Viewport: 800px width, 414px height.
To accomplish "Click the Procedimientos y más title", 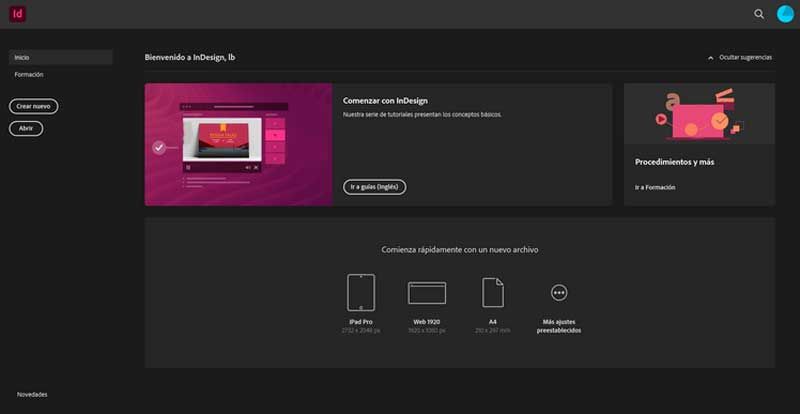I will [x=674, y=162].
